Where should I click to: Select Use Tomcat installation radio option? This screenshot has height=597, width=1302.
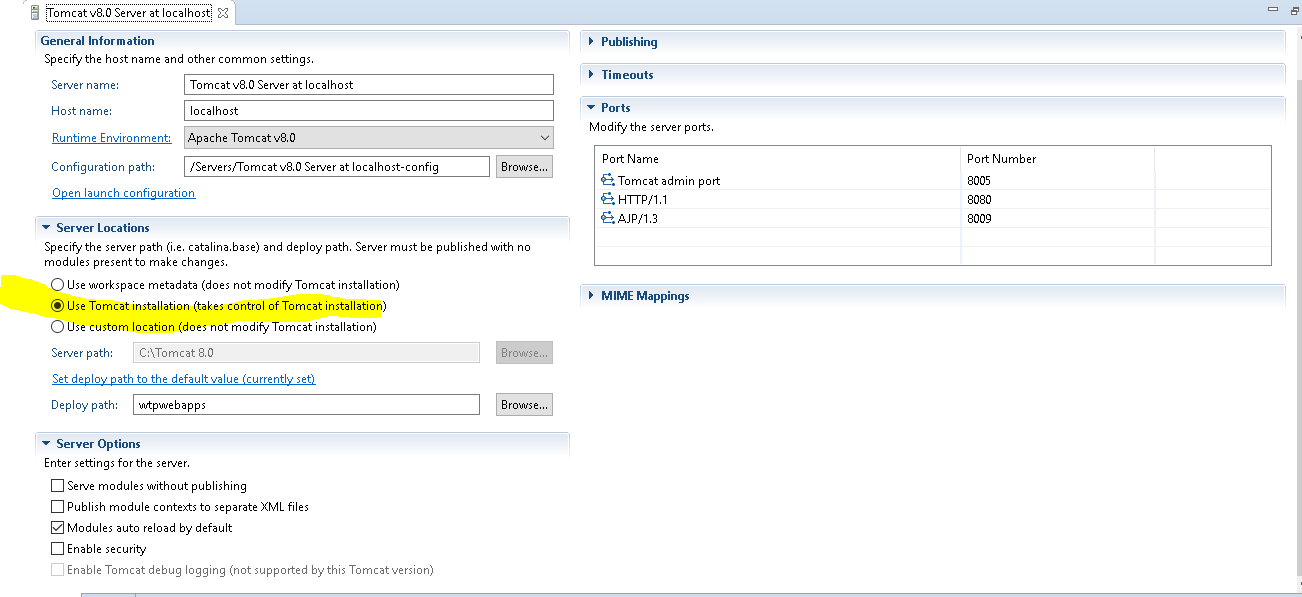point(57,306)
